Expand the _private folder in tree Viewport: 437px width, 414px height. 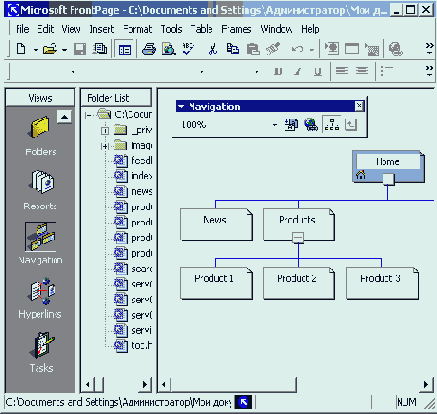click(x=105, y=131)
